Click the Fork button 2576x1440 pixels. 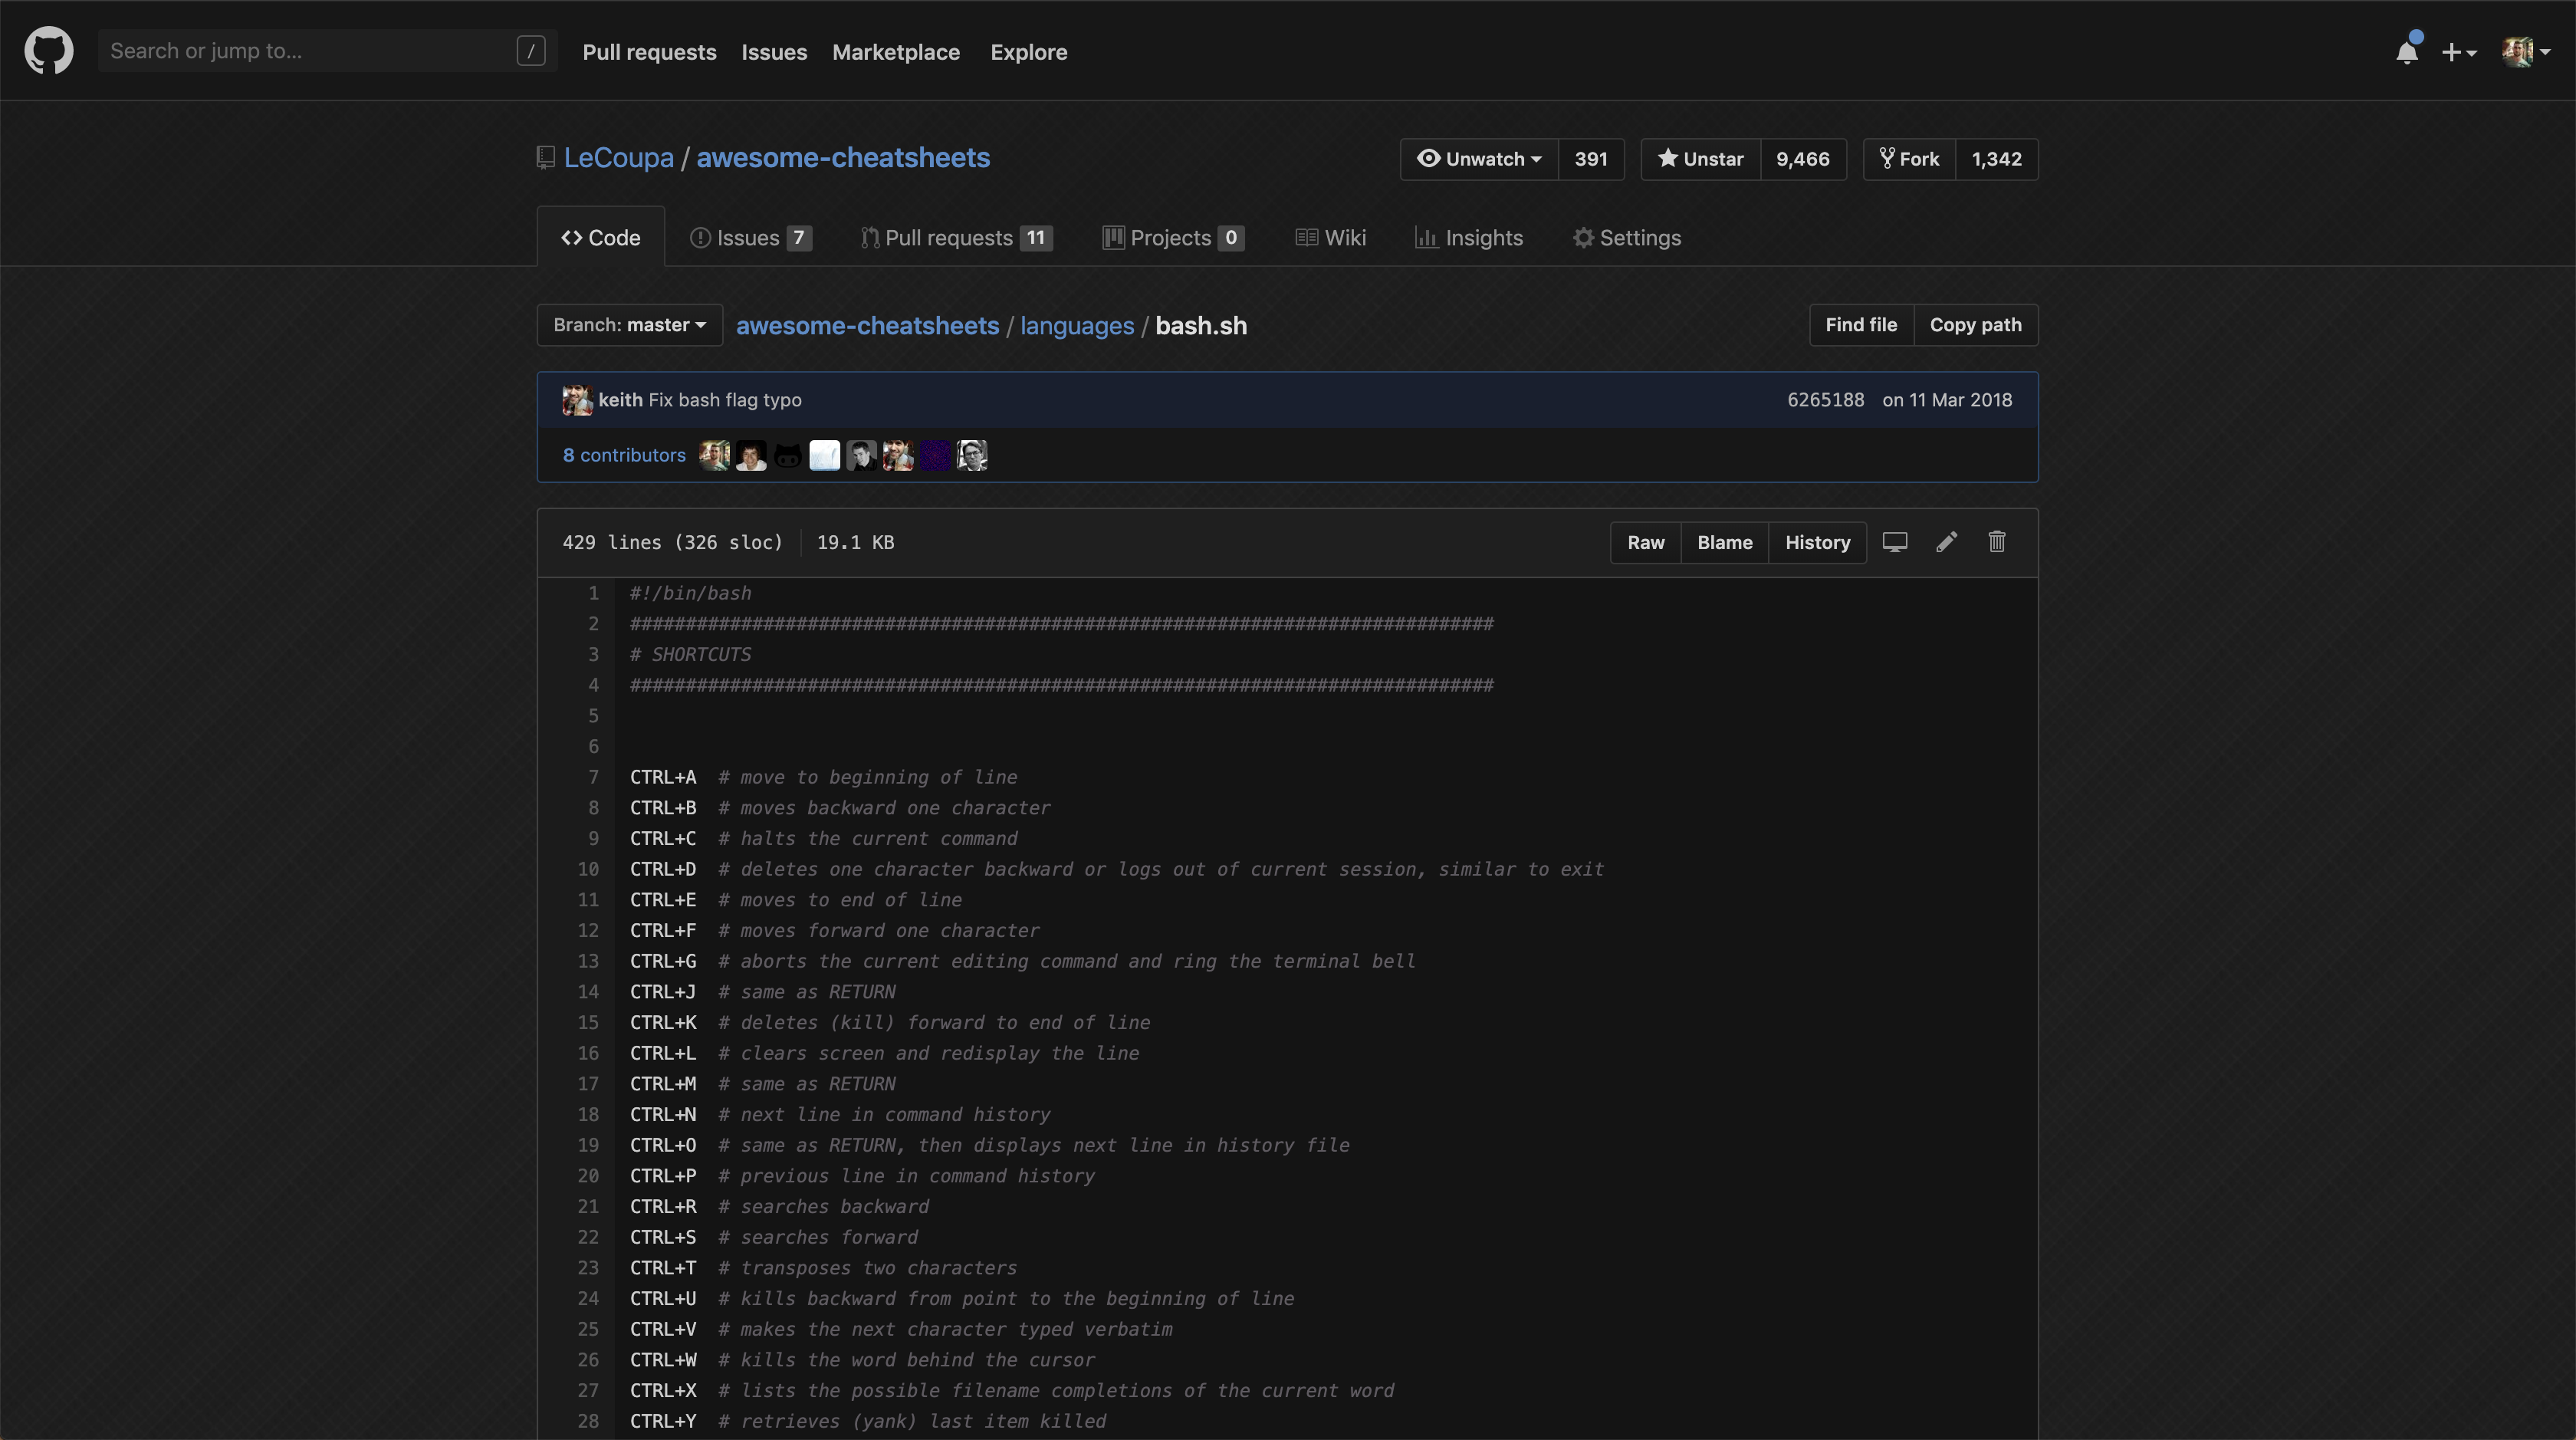(x=1909, y=159)
